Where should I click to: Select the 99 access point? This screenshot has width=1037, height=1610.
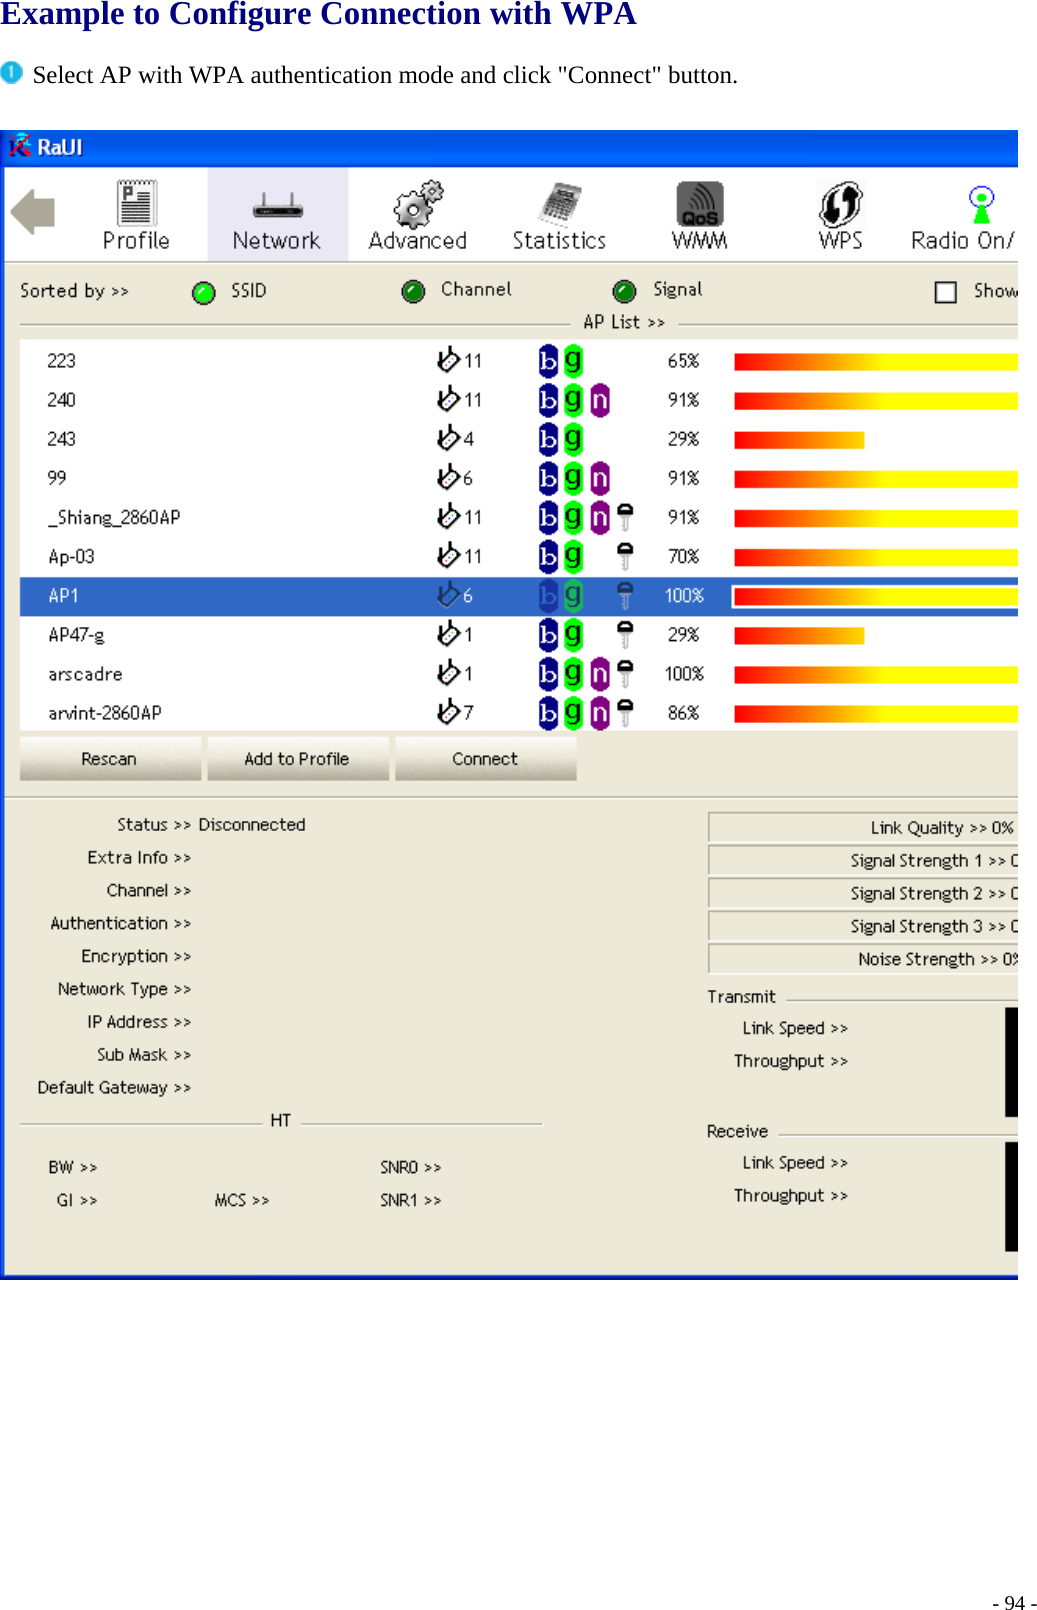[x=519, y=478]
